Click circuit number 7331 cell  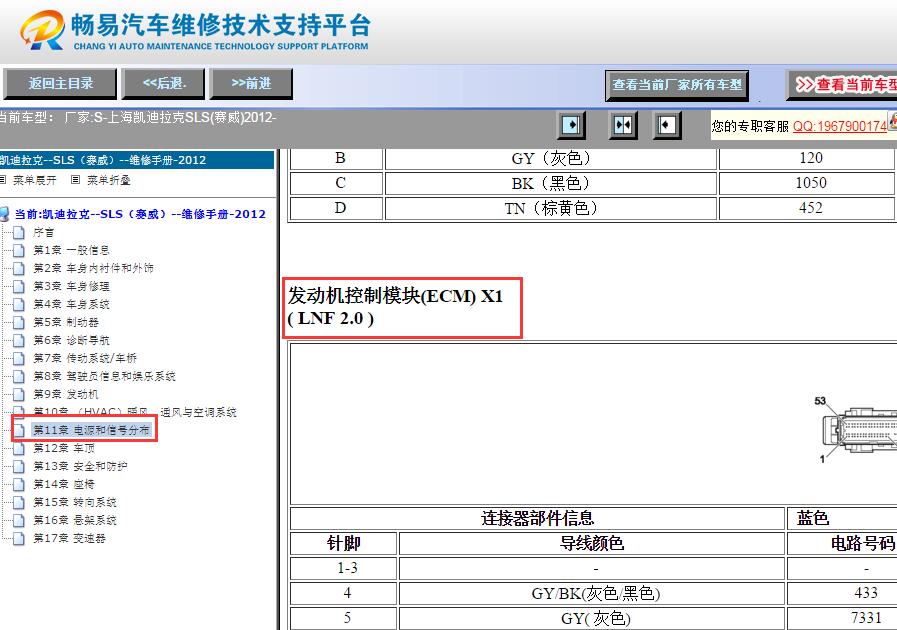coord(842,619)
